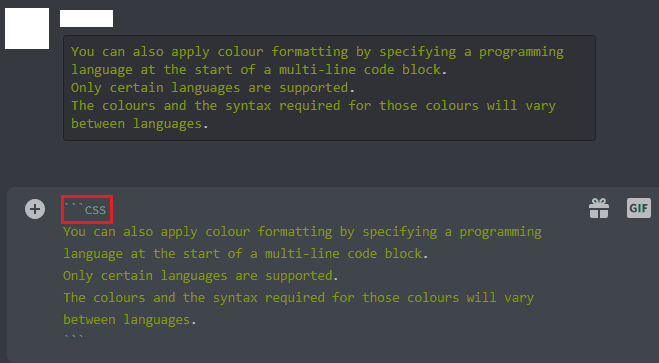The height and width of the screenshot is (363, 659).
Task: Open the attachment plus button menu
Action: tap(35, 209)
